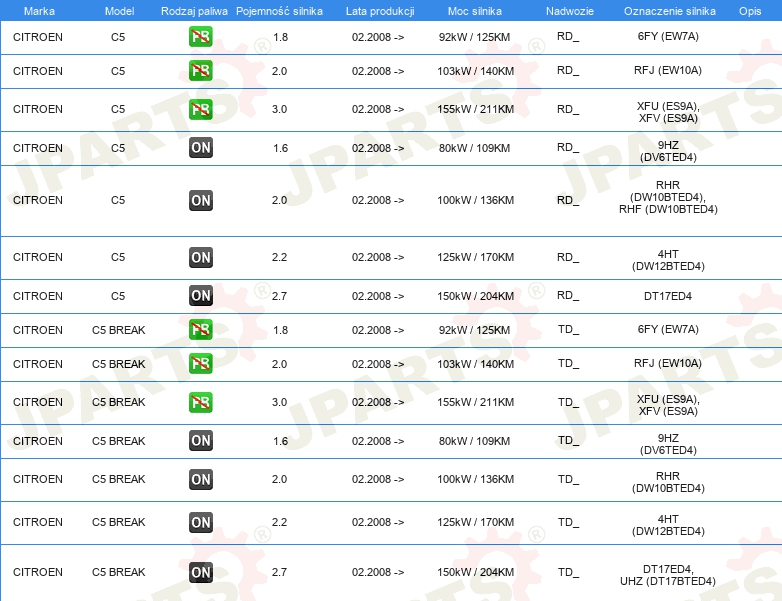Click the ON diesel icon for C5 1.6
The height and width of the screenshot is (601, 782).
click(200, 148)
